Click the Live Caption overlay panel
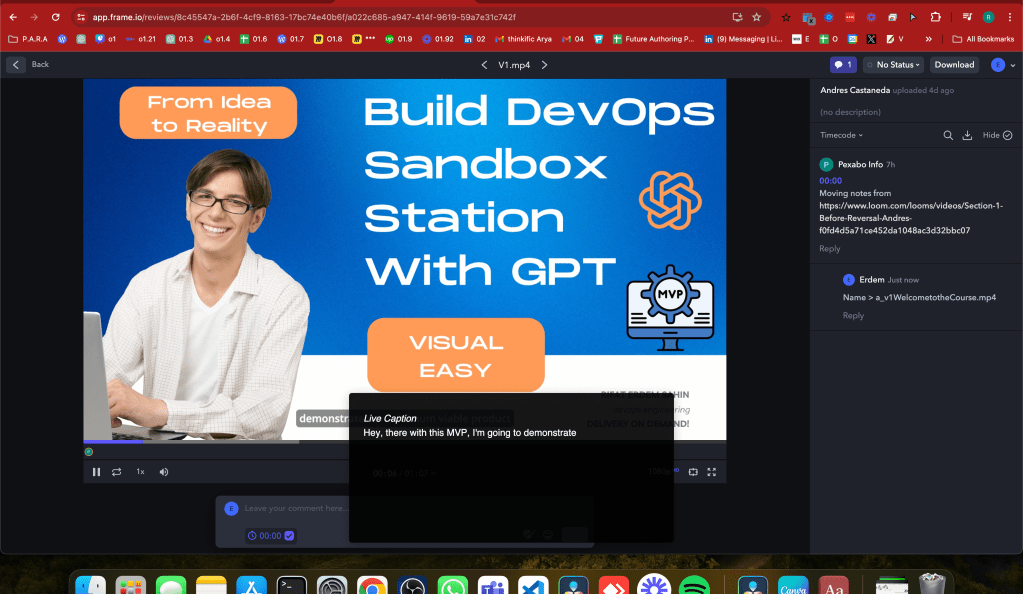The width and height of the screenshot is (1023, 594). (511, 467)
